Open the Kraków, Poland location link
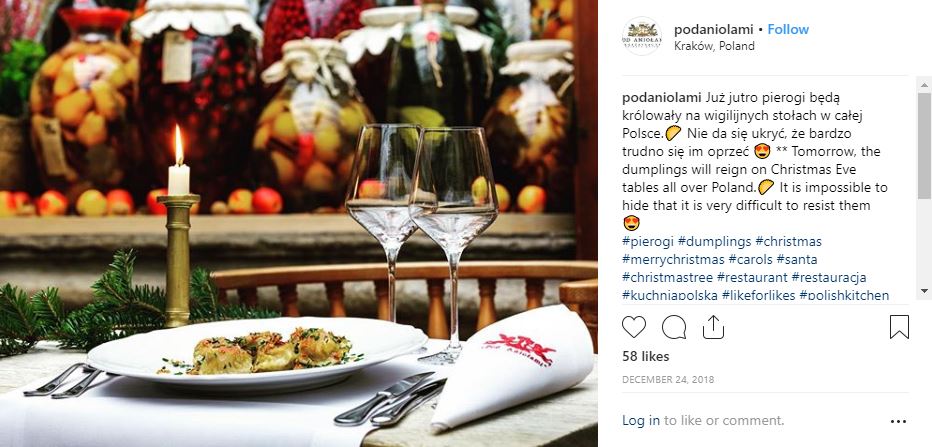 [714, 46]
